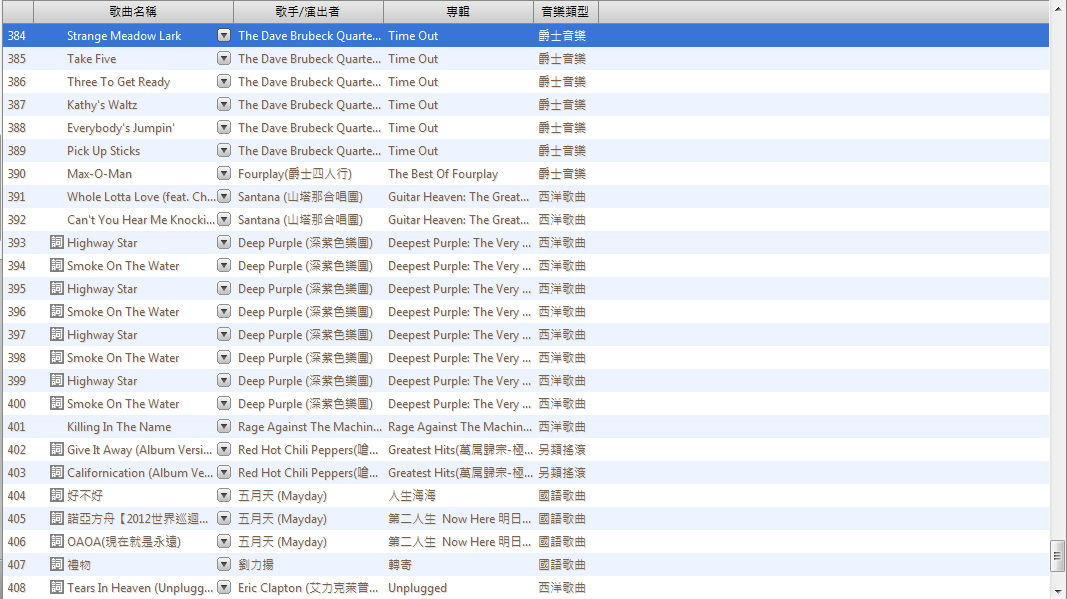Click album Time Out in row 385
Screen dimensions: 1067x599
coord(413,59)
